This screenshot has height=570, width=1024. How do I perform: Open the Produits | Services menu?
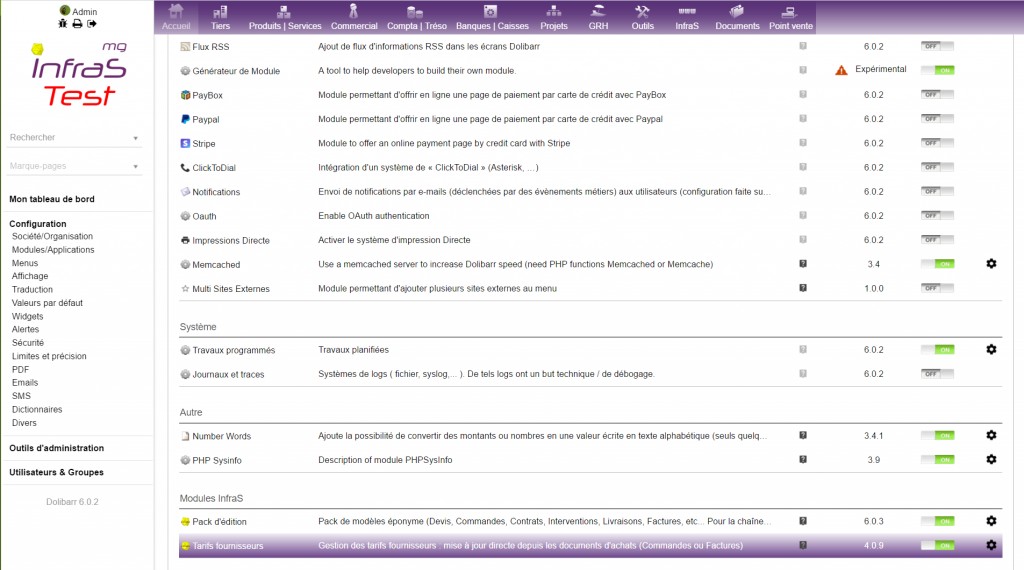click(x=285, y=18)
